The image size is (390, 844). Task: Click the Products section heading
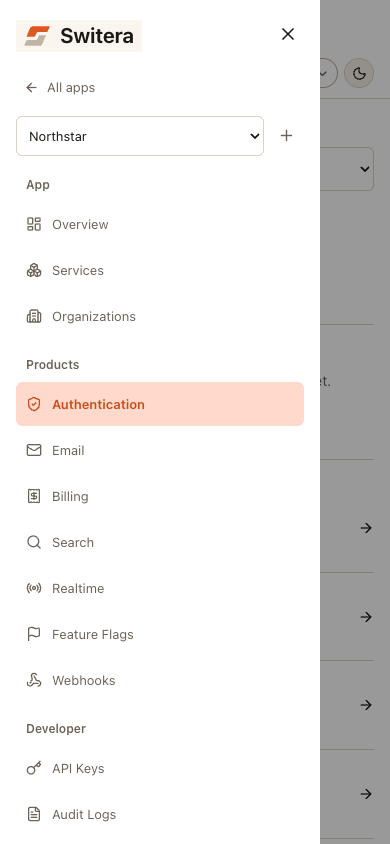tap(53, 364)
